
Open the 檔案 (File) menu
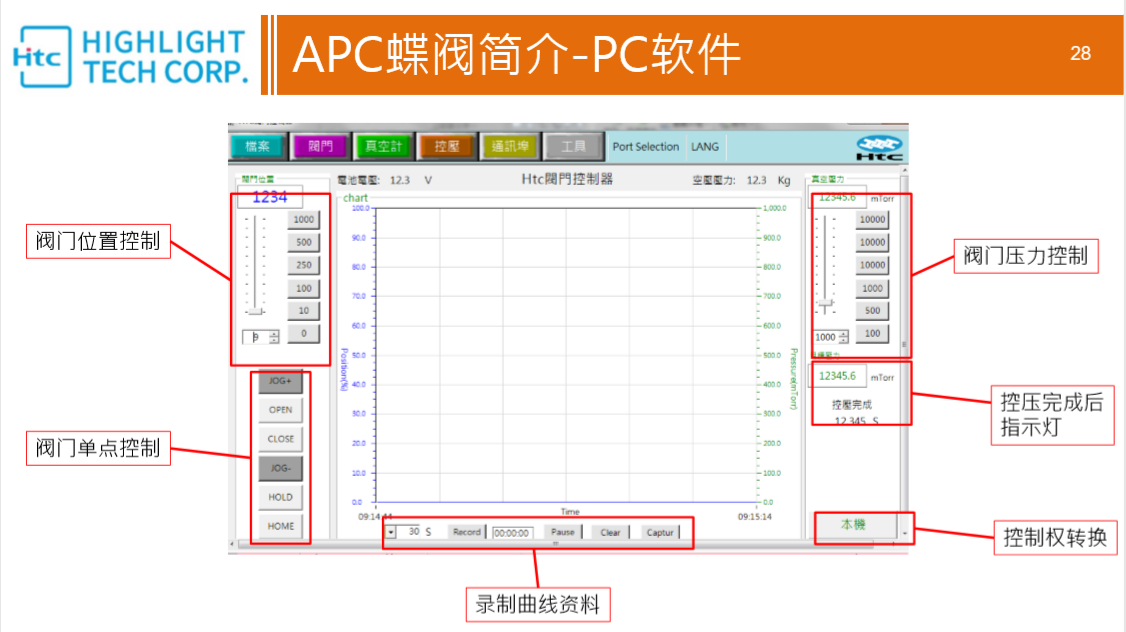[x=258, y=147]
